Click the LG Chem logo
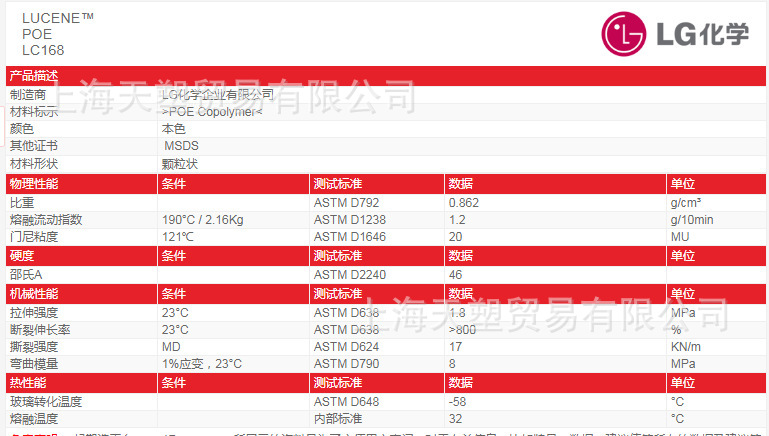The image size is (769, 436). click(675, 34)
